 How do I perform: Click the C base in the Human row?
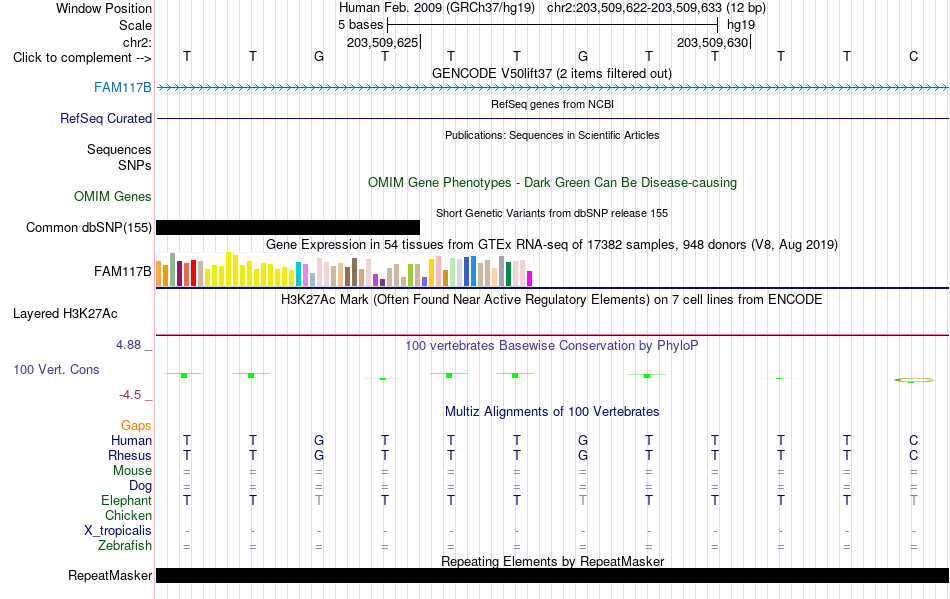[913, 440]
